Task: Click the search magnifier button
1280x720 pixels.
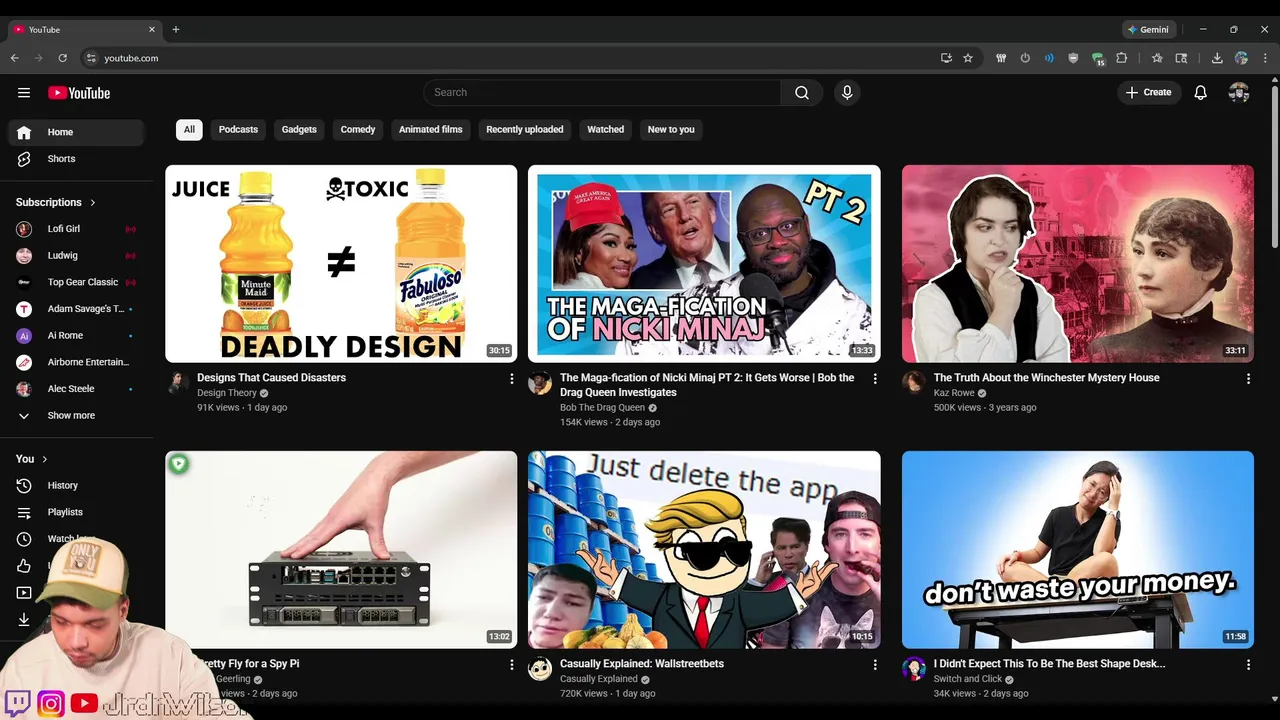Action: [x=802, y=93]
